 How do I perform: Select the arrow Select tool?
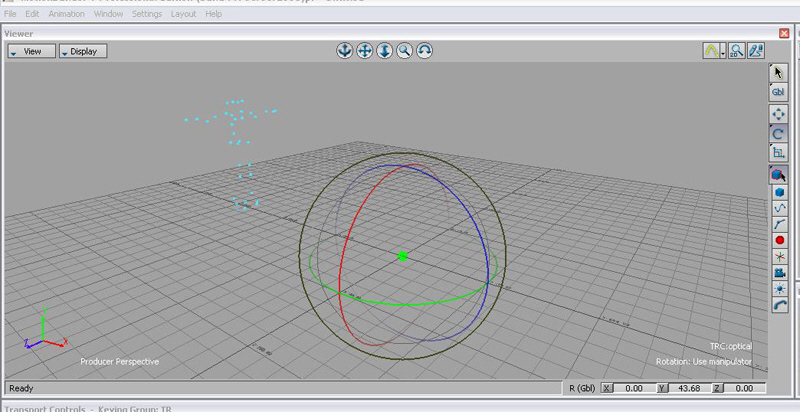coord(779,72)
